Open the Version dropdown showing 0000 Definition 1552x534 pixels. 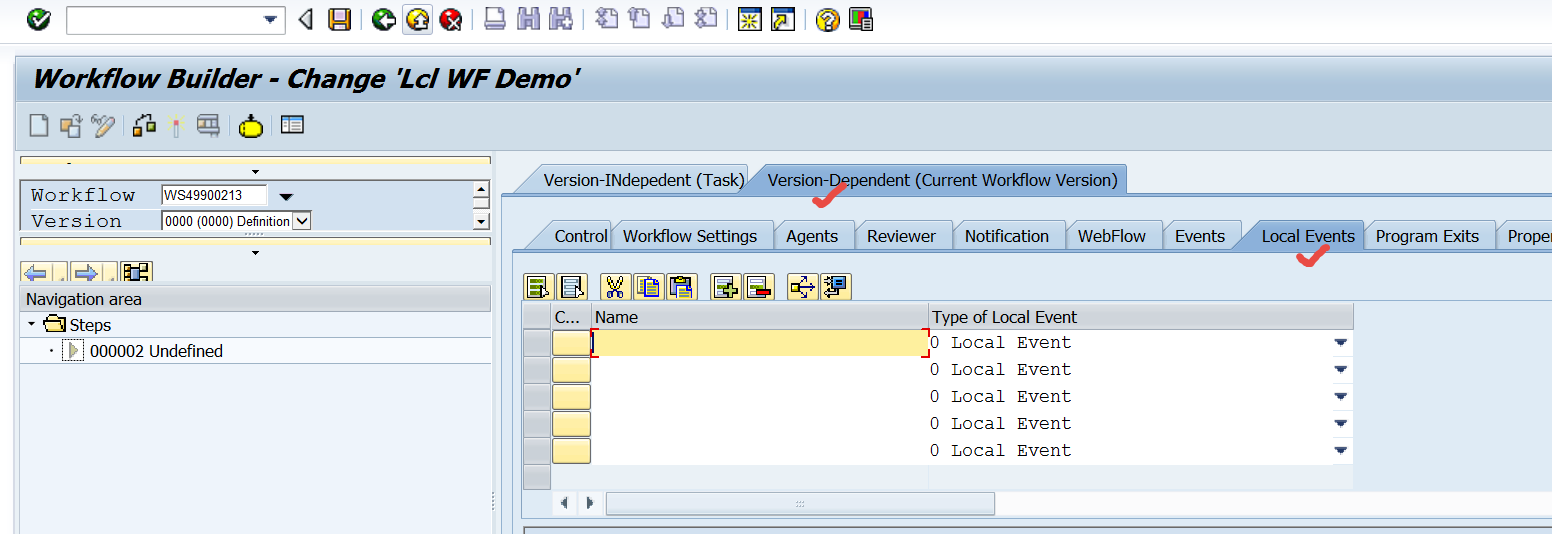click(x=301, y=221)
